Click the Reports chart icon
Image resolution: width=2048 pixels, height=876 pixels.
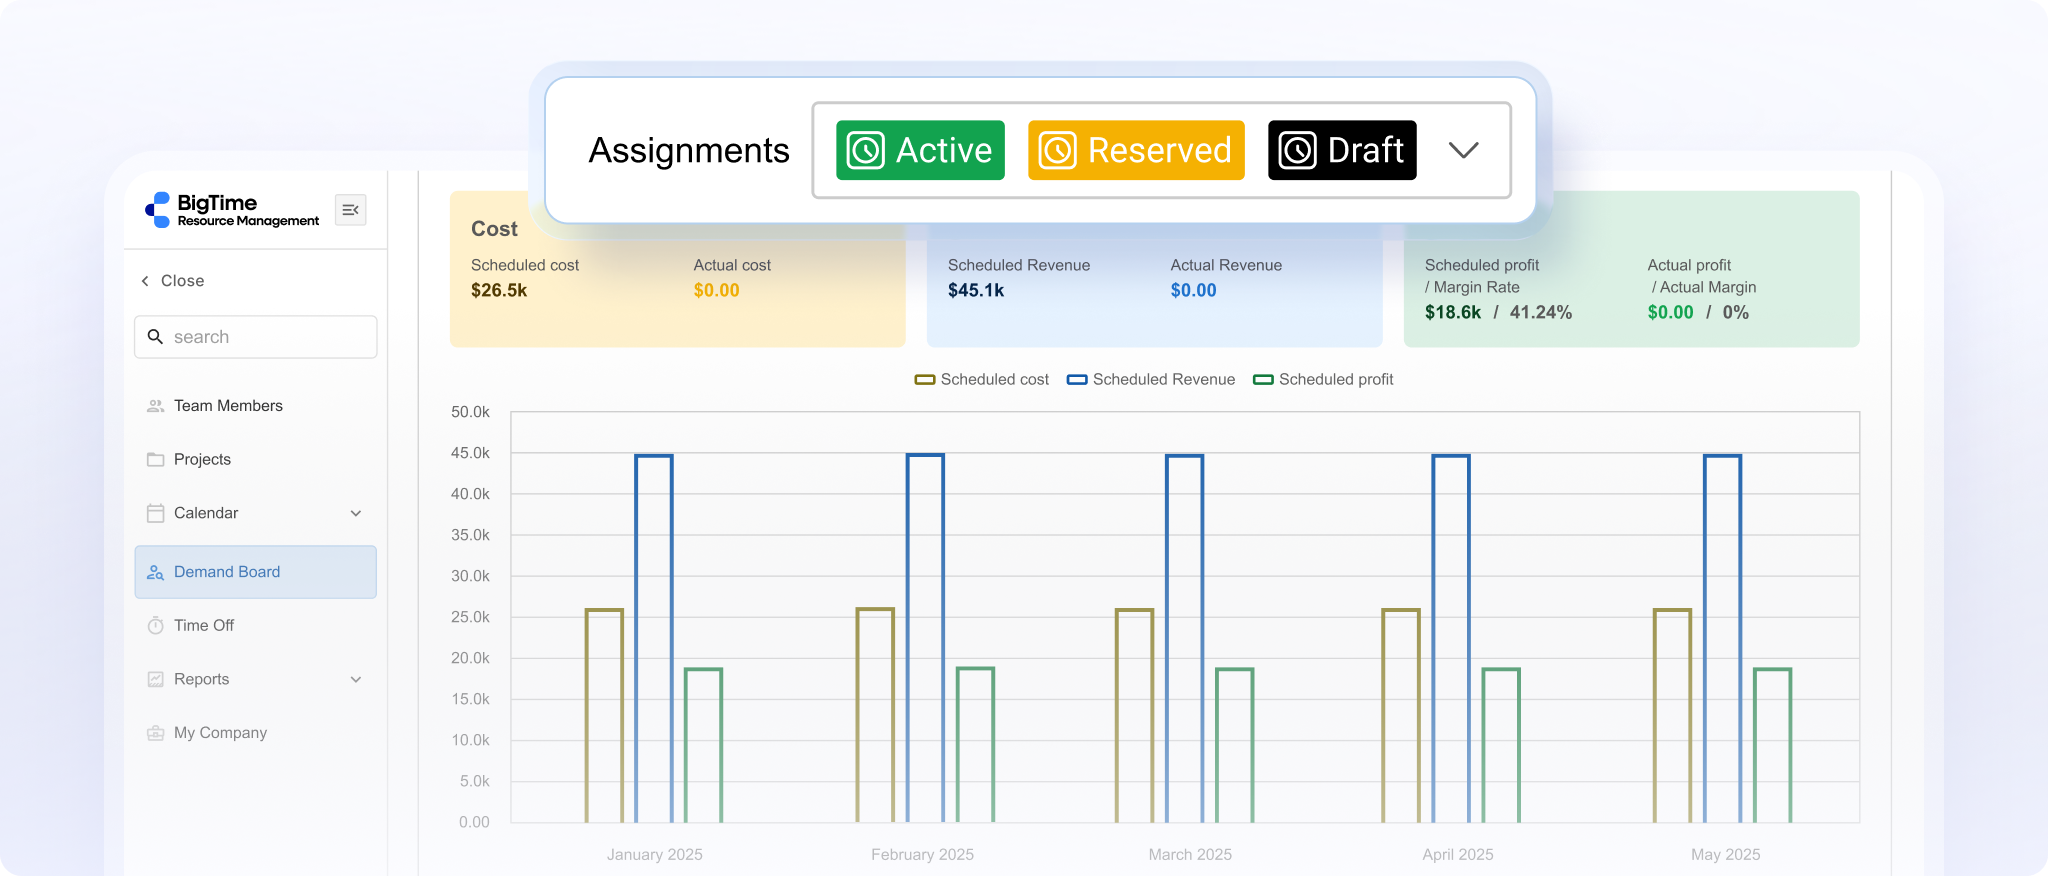tap(155, 680)
